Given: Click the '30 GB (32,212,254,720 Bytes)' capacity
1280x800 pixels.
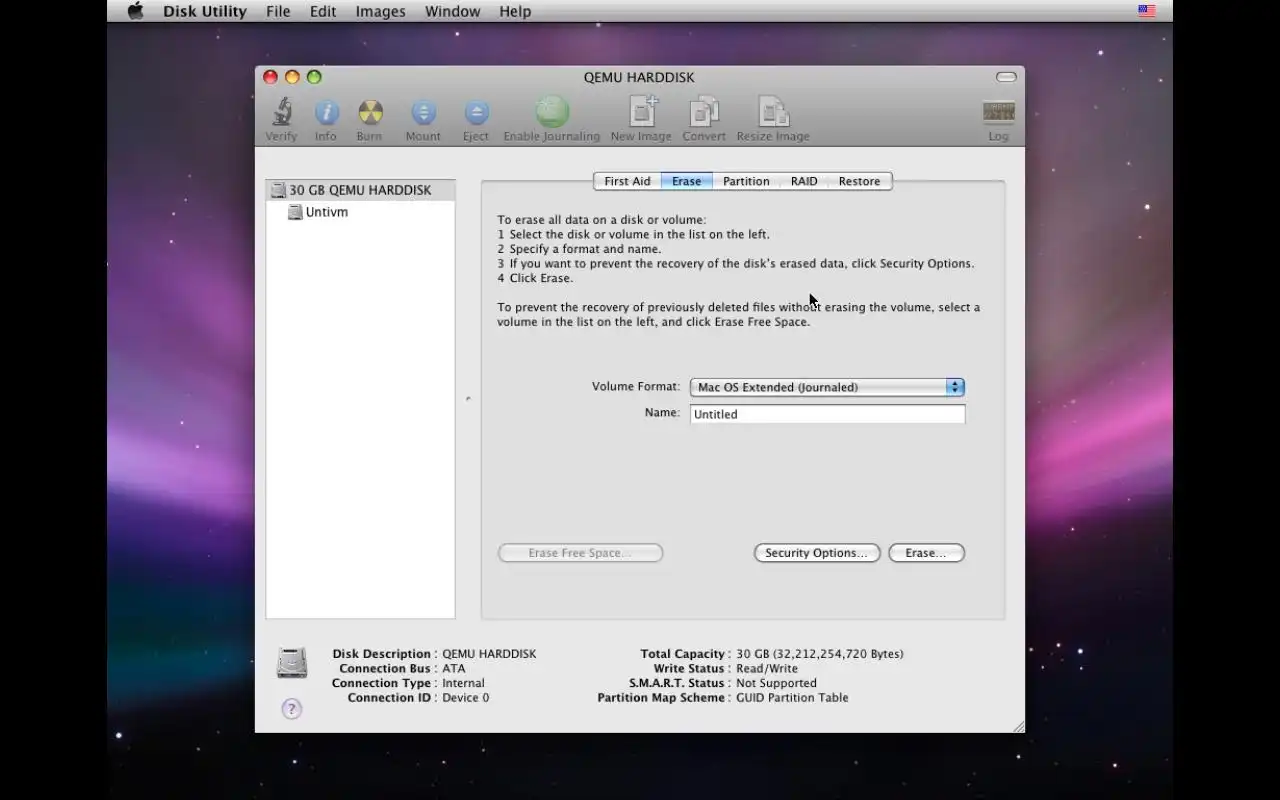Looking at the screenshot, I should [x=820, y=654].
